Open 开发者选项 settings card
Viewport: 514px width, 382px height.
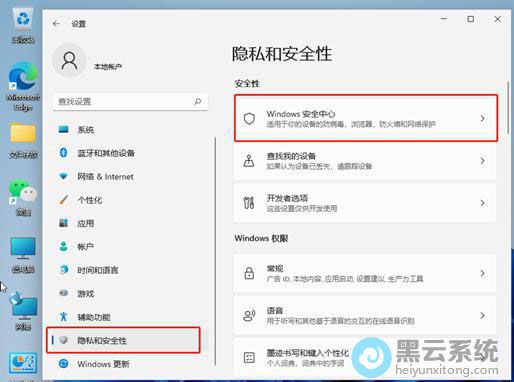tap(365, 203)
